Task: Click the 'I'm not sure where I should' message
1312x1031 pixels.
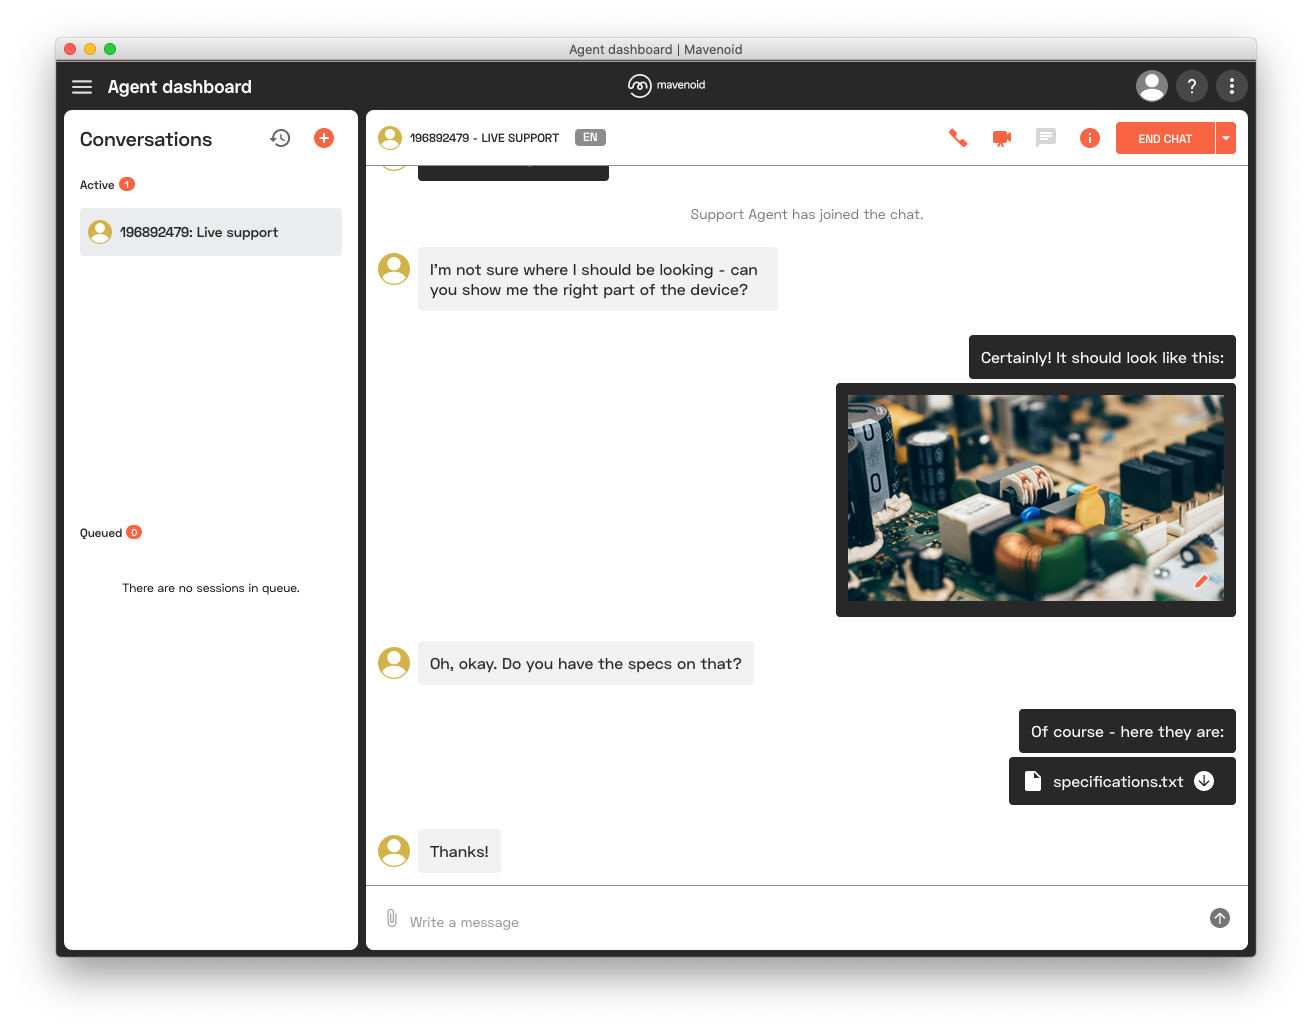Action: pos(598,279)
